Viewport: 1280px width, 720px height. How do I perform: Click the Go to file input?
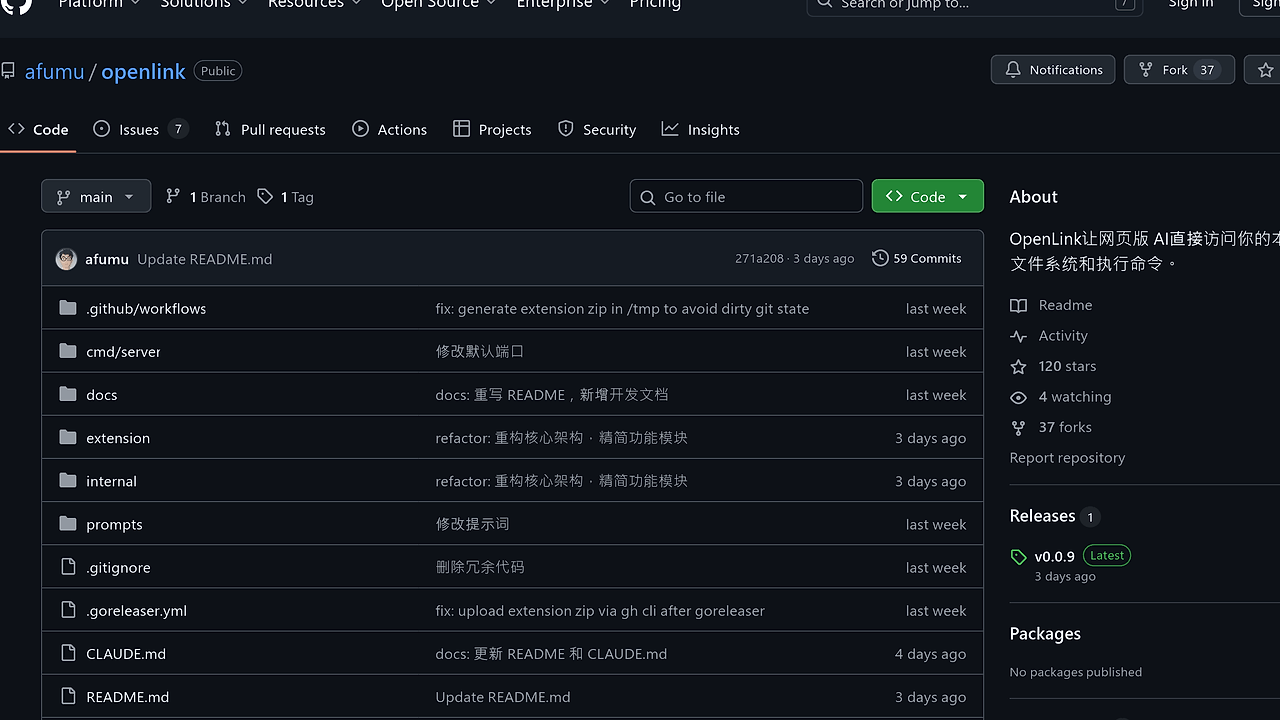coord(746,196)
